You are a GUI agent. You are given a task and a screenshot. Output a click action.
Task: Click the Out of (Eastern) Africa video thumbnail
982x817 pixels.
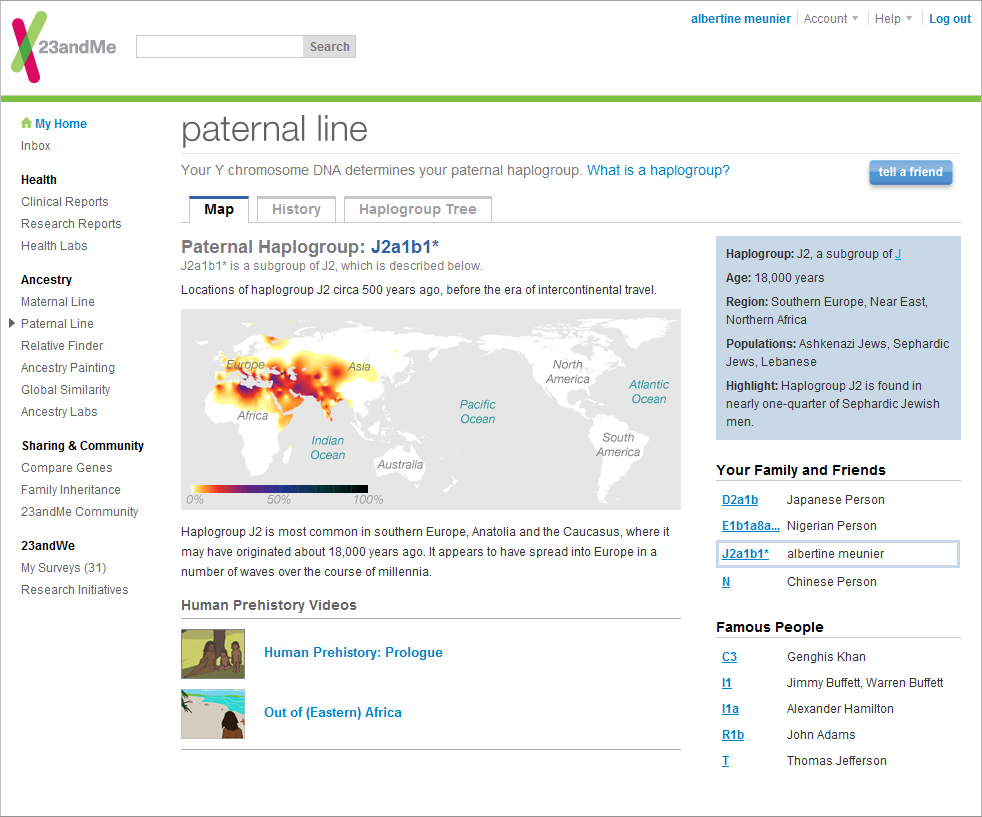(213, 714)
